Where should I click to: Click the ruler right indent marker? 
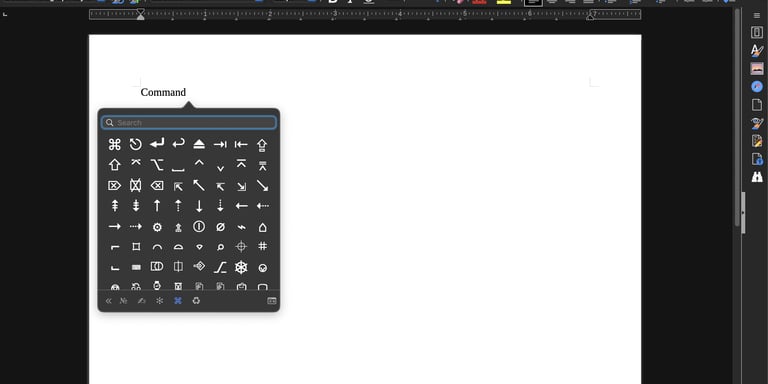tap(590, 17)
